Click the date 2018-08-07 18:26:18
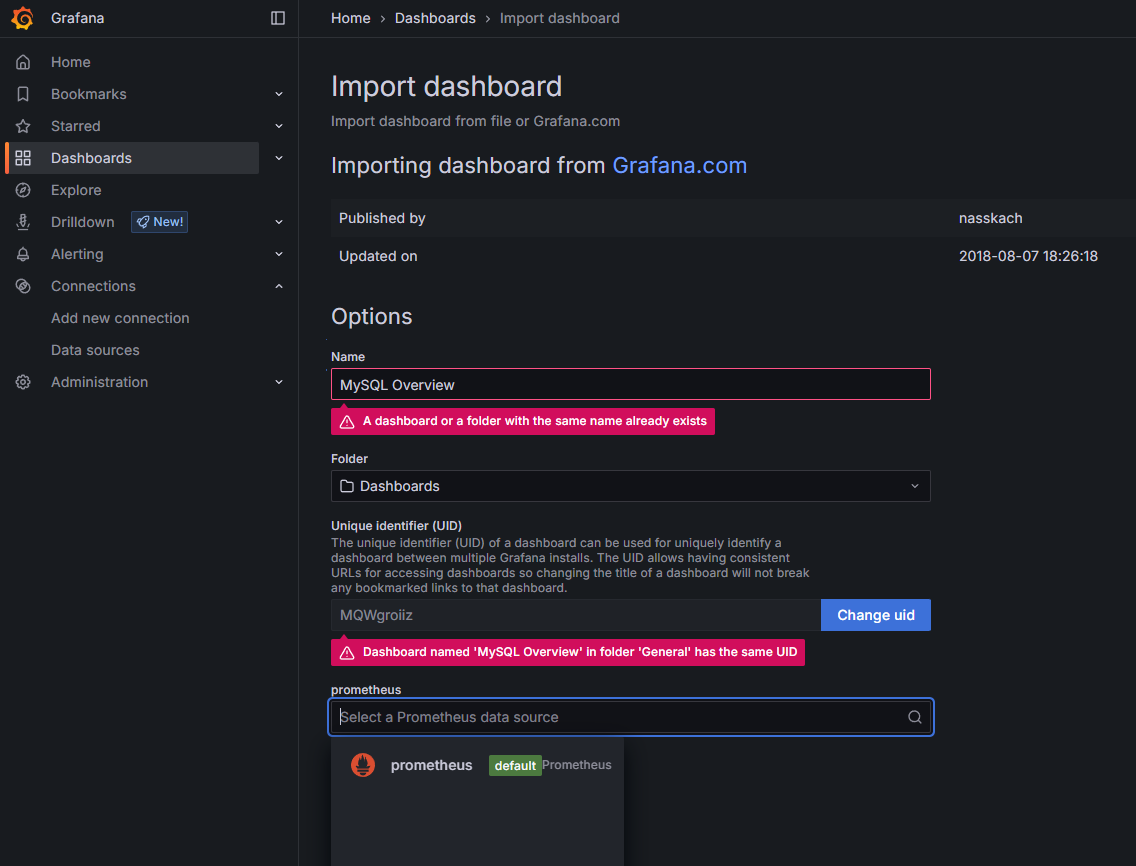Viewport: 1136px width, 866px height. pos(1028,256)
